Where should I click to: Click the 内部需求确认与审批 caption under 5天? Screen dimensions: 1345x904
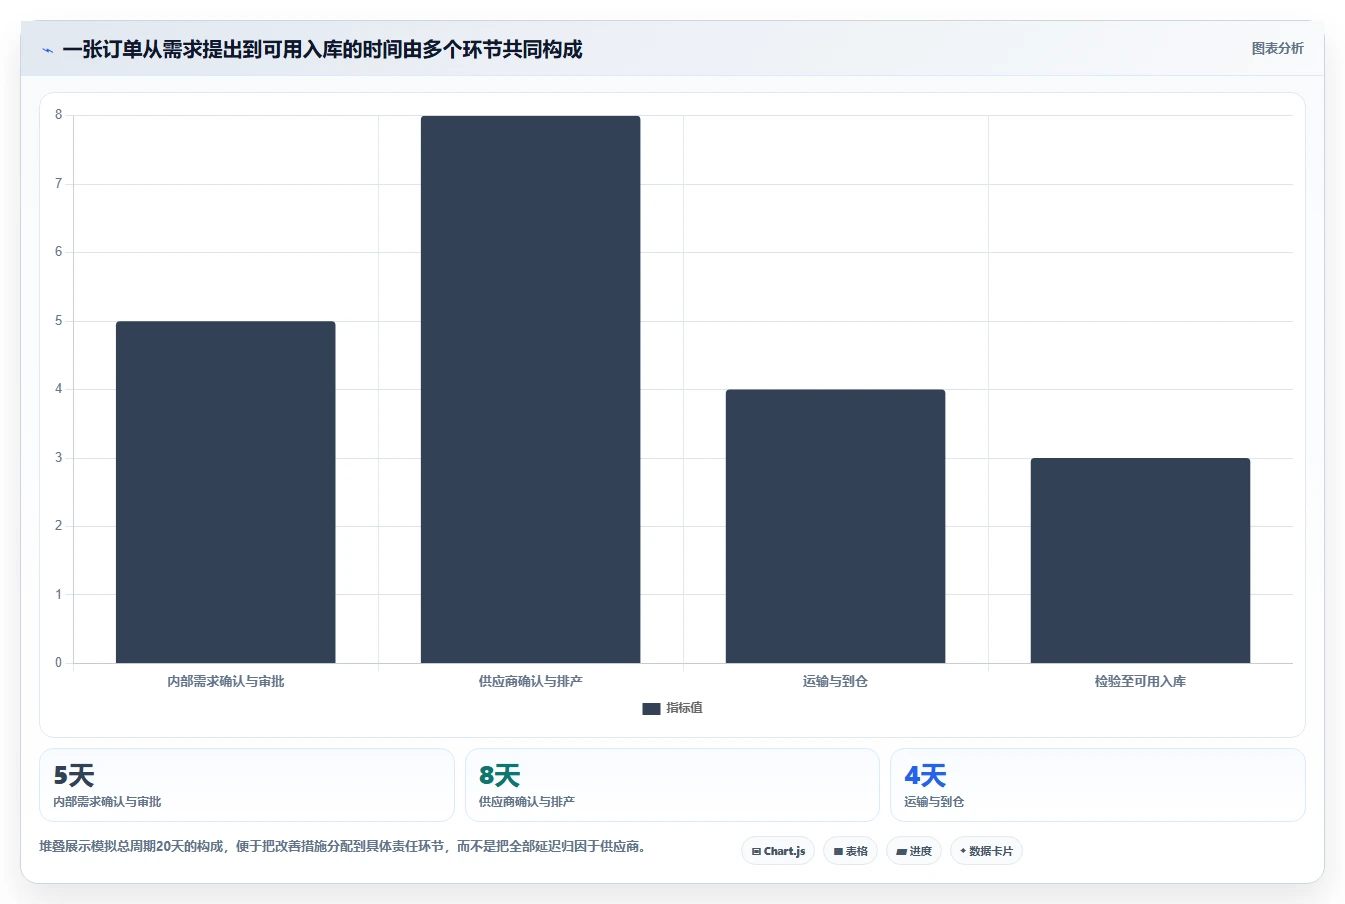click(x=107, y=802)
